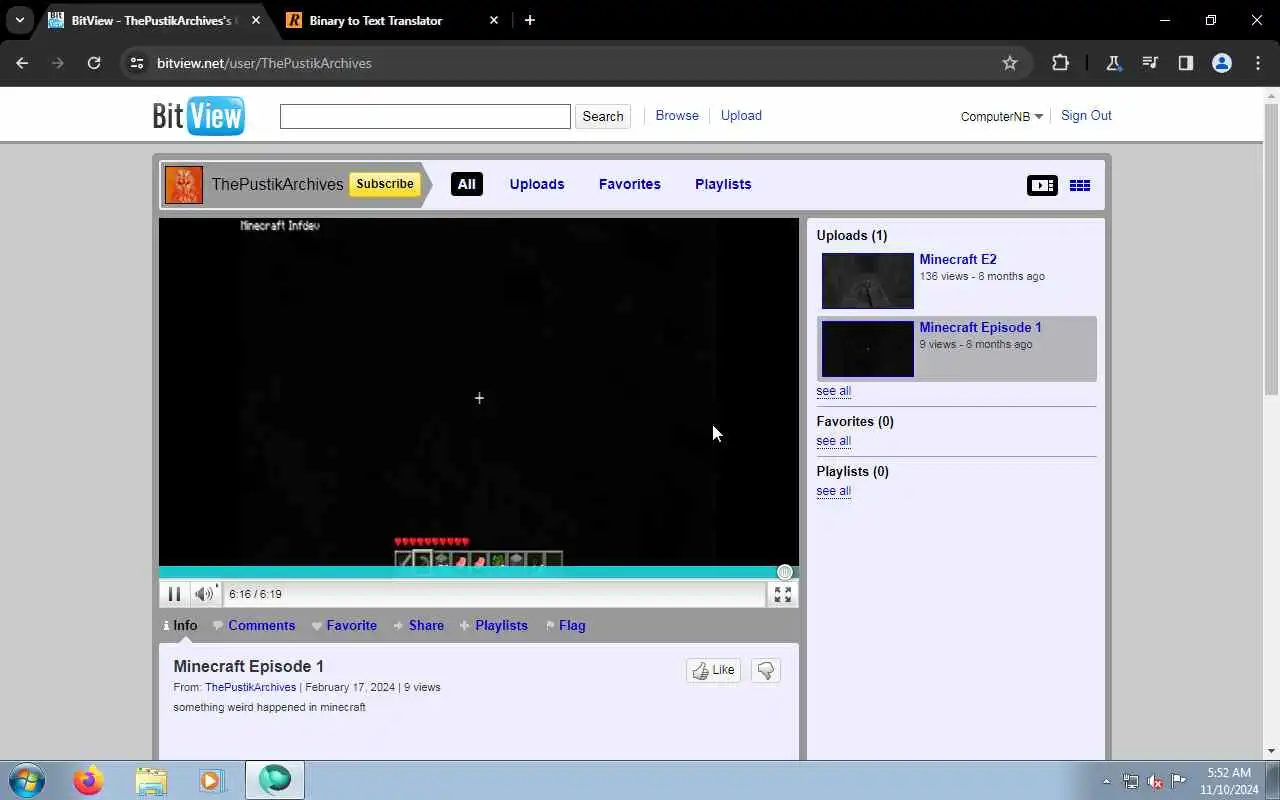Open the Windows Start menu
This screenshot has height=800, width=1280.
coord(27,780)
